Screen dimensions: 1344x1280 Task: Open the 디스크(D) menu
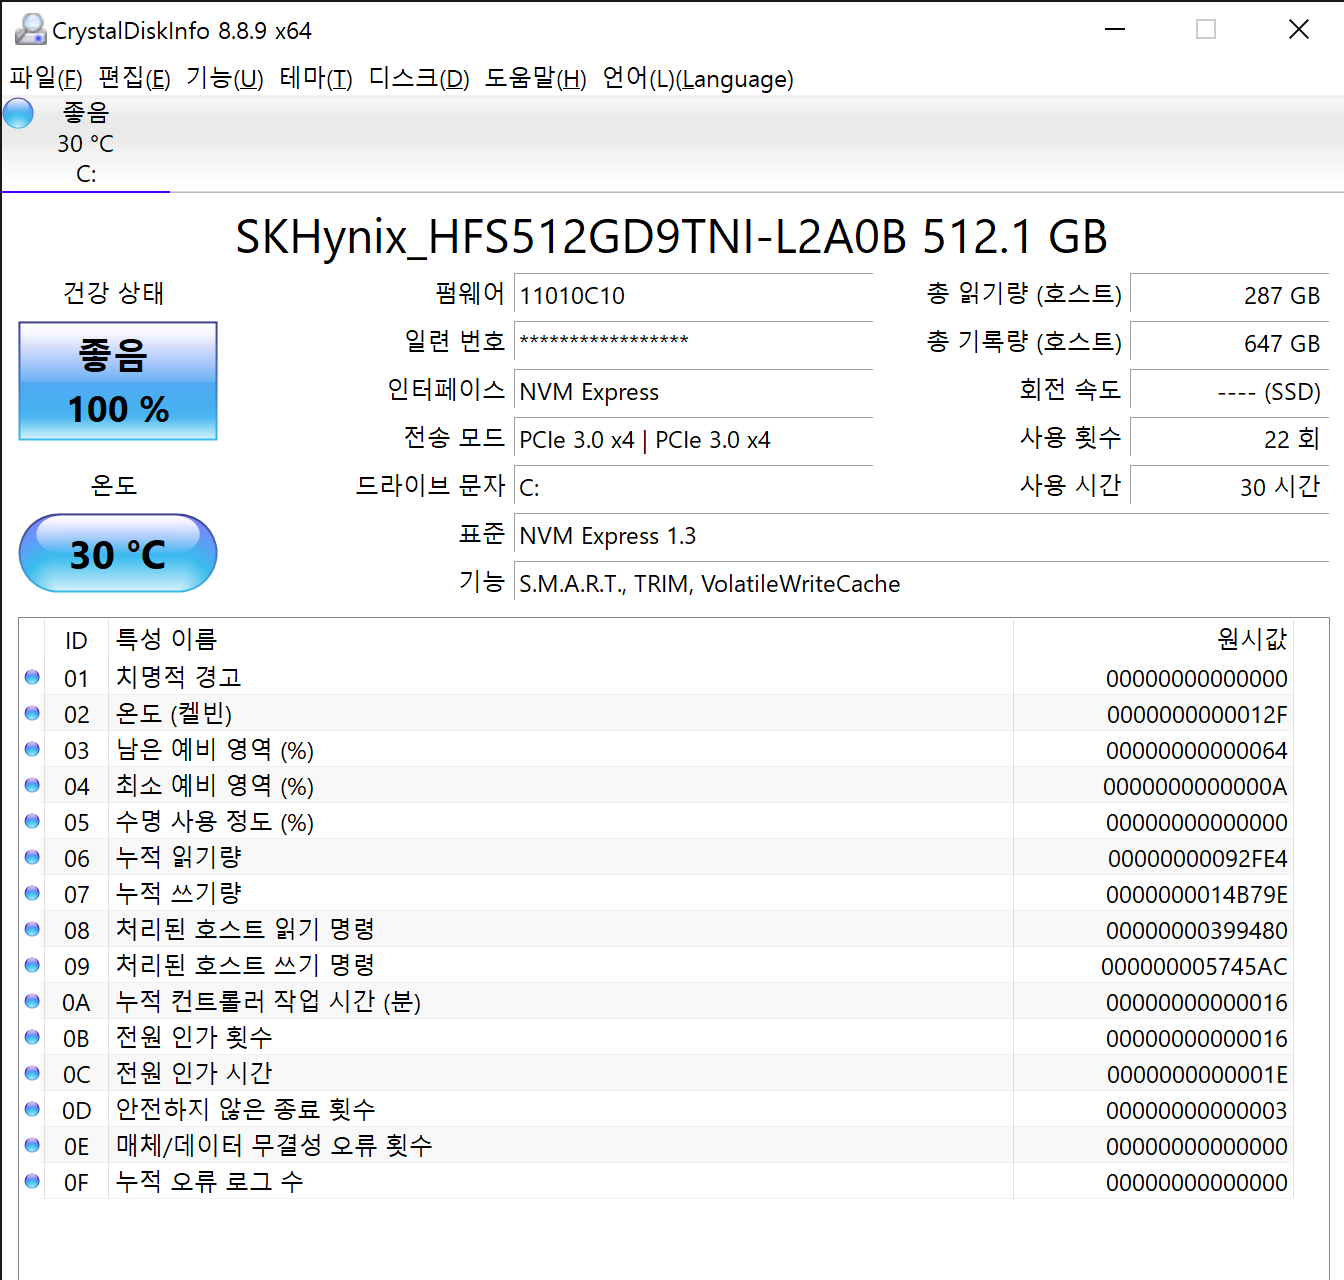[419, 78]
